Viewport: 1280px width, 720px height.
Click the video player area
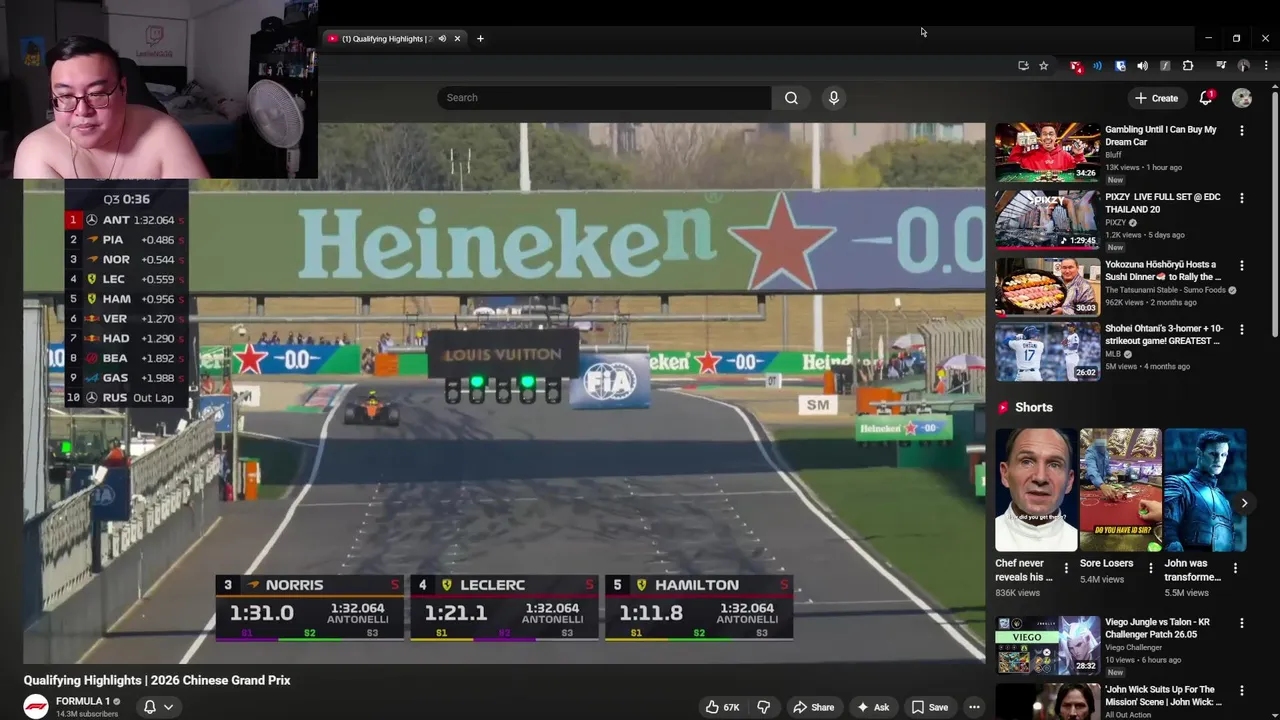tap(504, 393)
